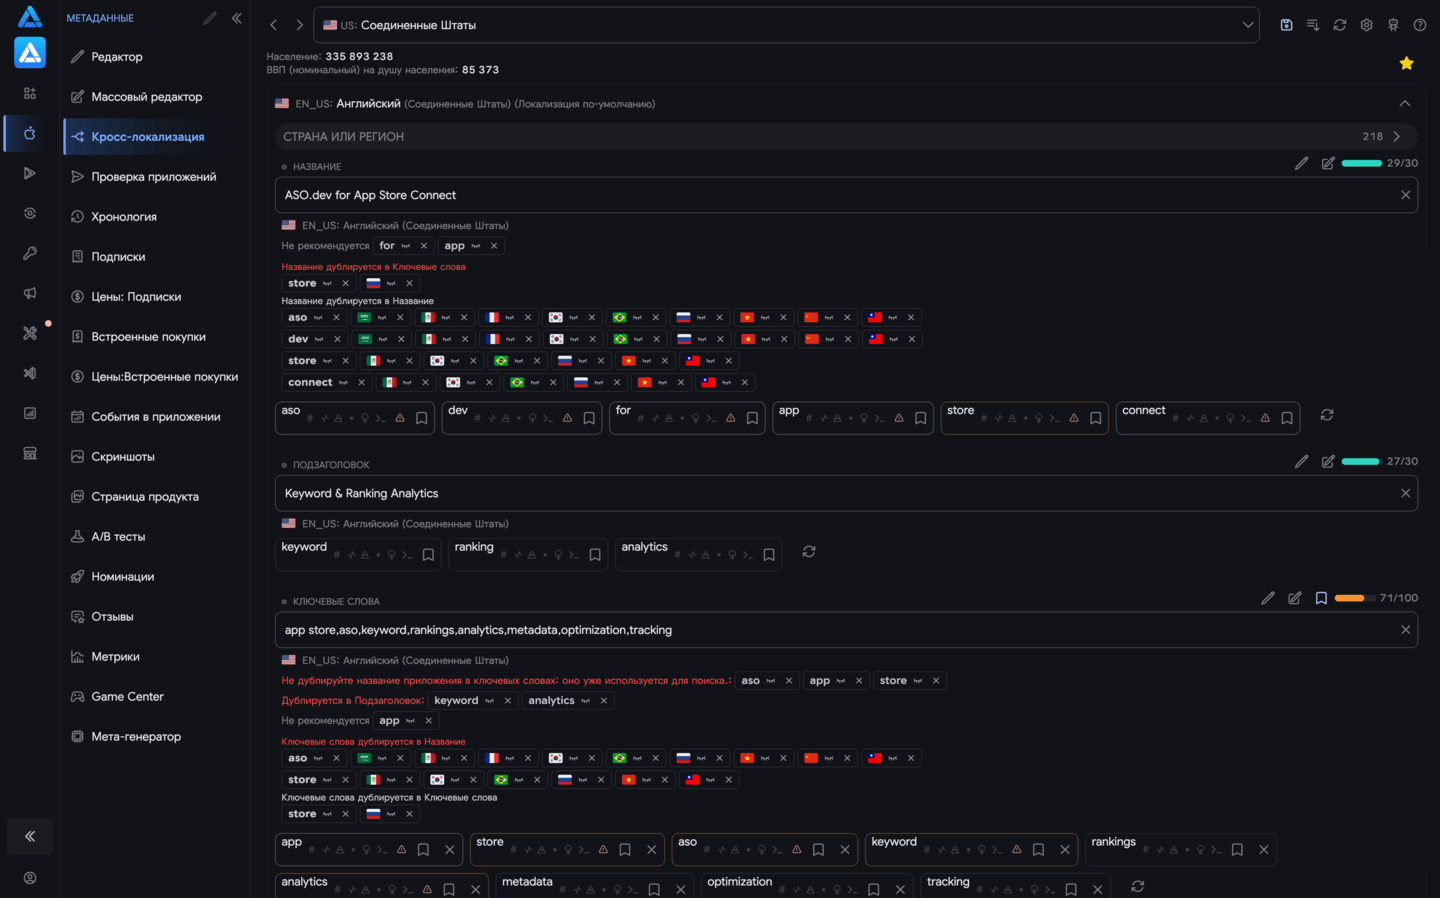The image size is (1440, 898).
Task: Open settings via the gear icon
Action: tap(1366, 25)
